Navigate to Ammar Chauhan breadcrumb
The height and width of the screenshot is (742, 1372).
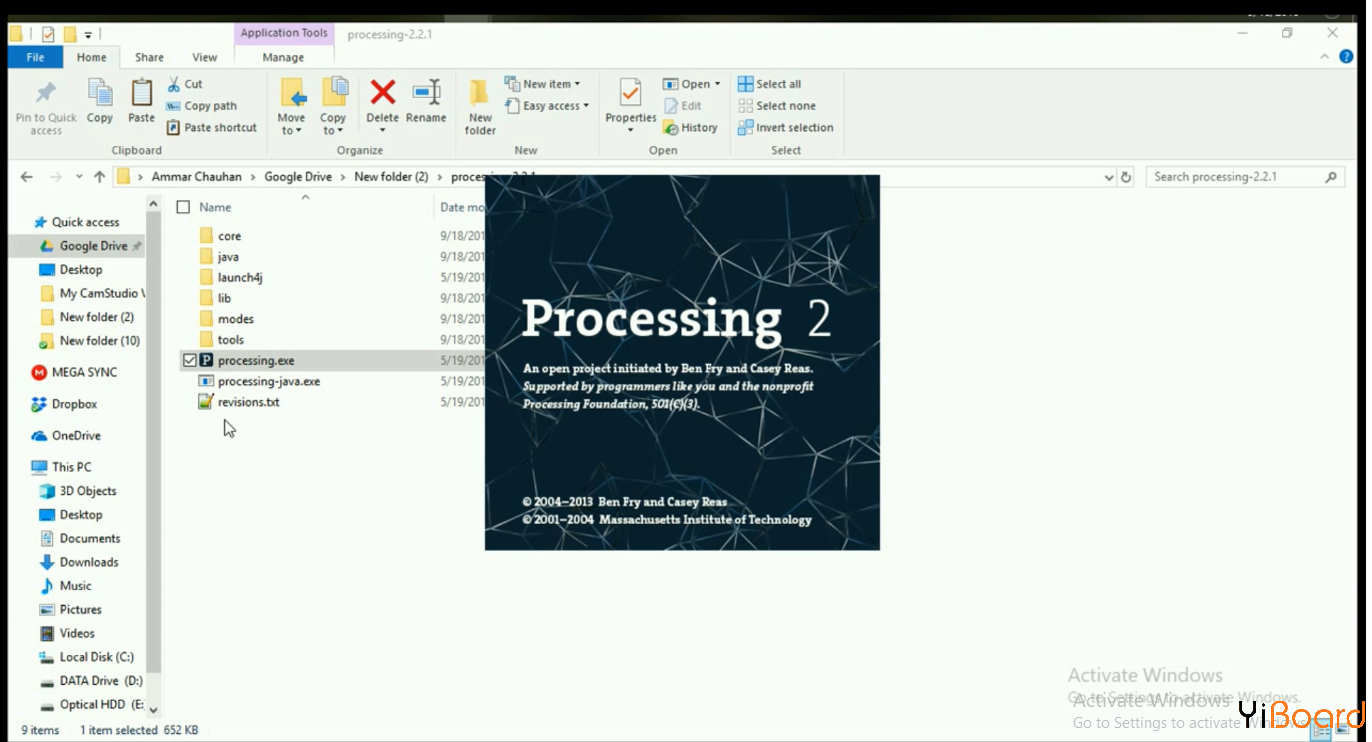tap(197, 177)
